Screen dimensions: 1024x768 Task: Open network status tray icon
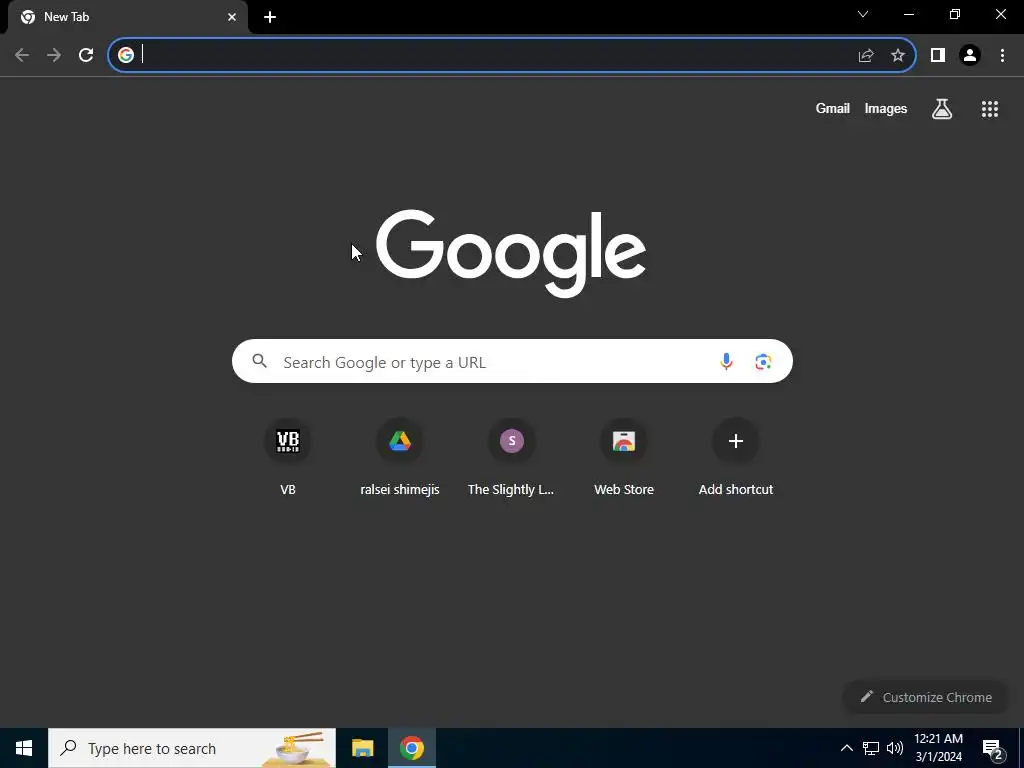tap(871, 748)
